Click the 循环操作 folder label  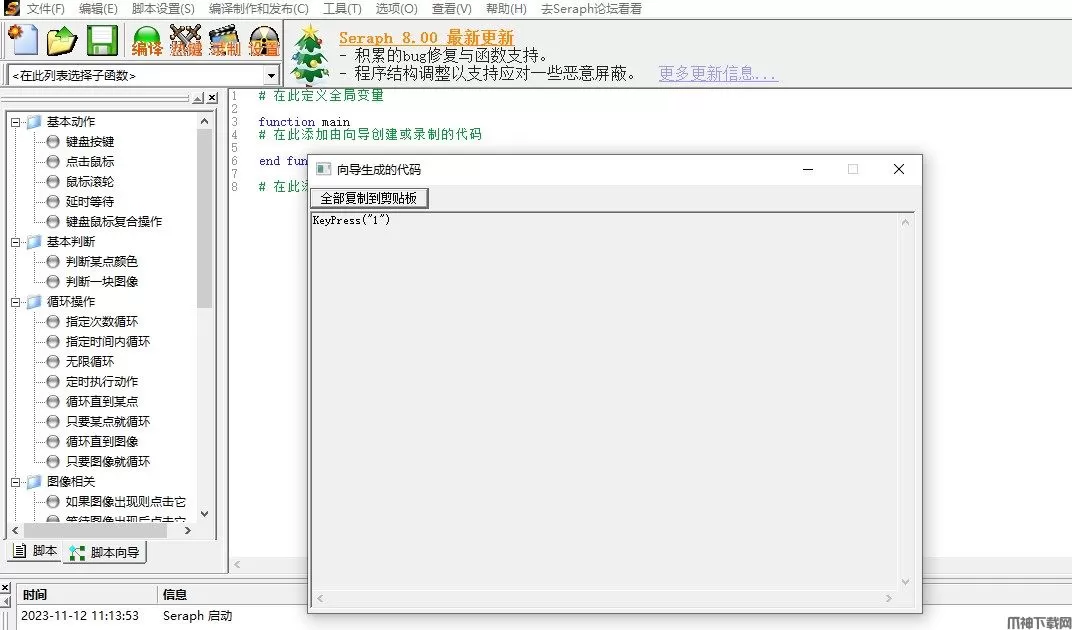[71, 302]
